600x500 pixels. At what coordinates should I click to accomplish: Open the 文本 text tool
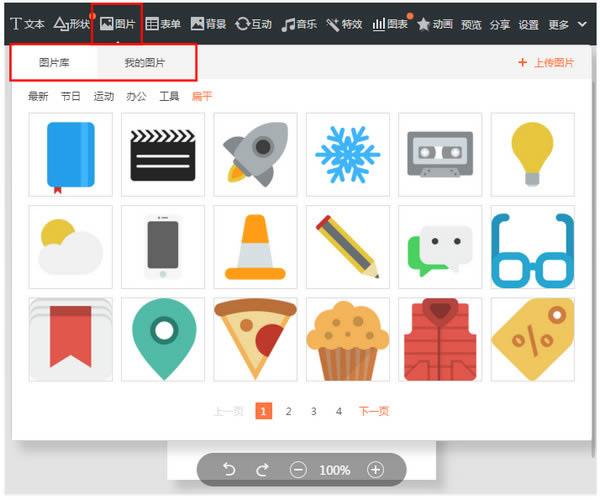click(x=27, y=23)
